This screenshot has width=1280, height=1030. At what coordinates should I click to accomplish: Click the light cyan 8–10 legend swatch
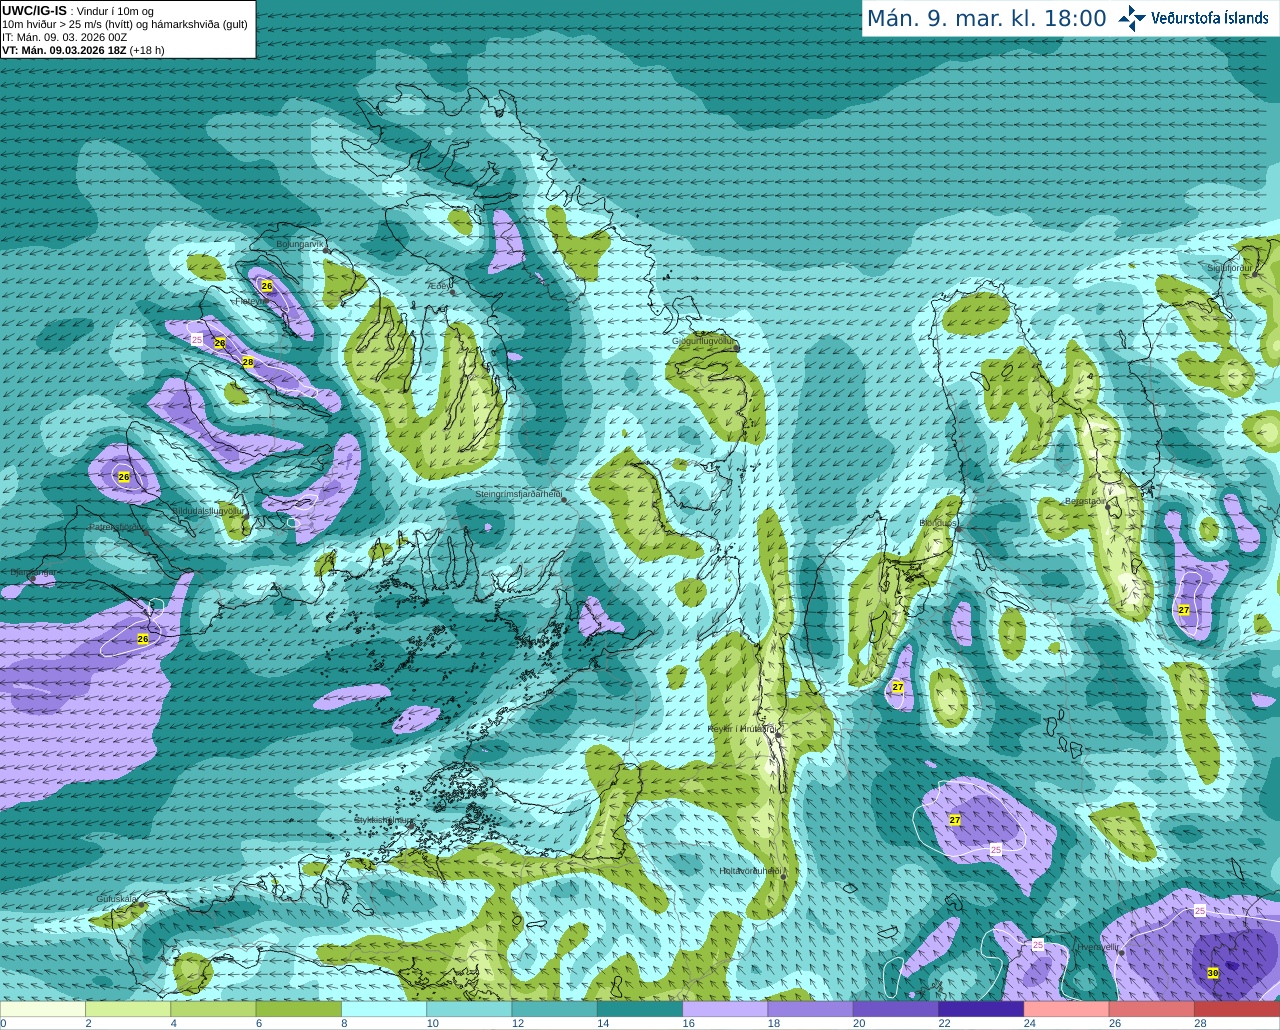384,1009
